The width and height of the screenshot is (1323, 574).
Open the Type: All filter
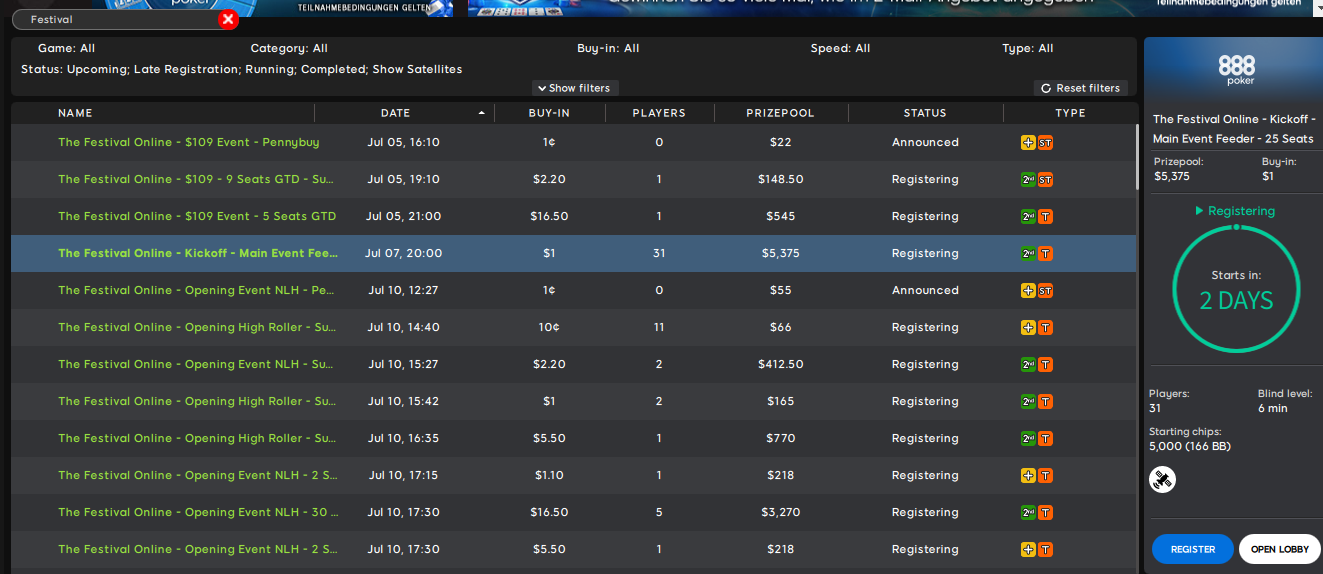click(x=1028, y=48)
